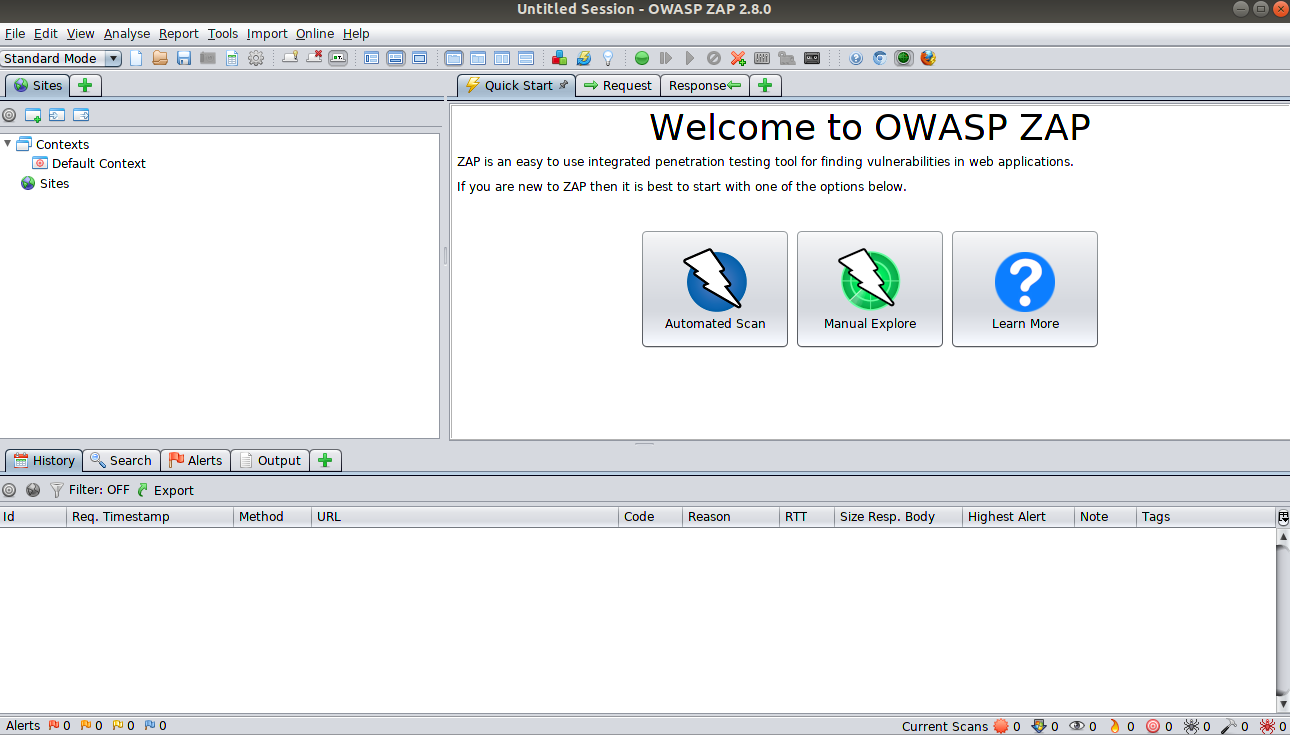Click the Export Context icon in Sites panel
This screenshot has height=735, width=1290.
coord(81,115)
